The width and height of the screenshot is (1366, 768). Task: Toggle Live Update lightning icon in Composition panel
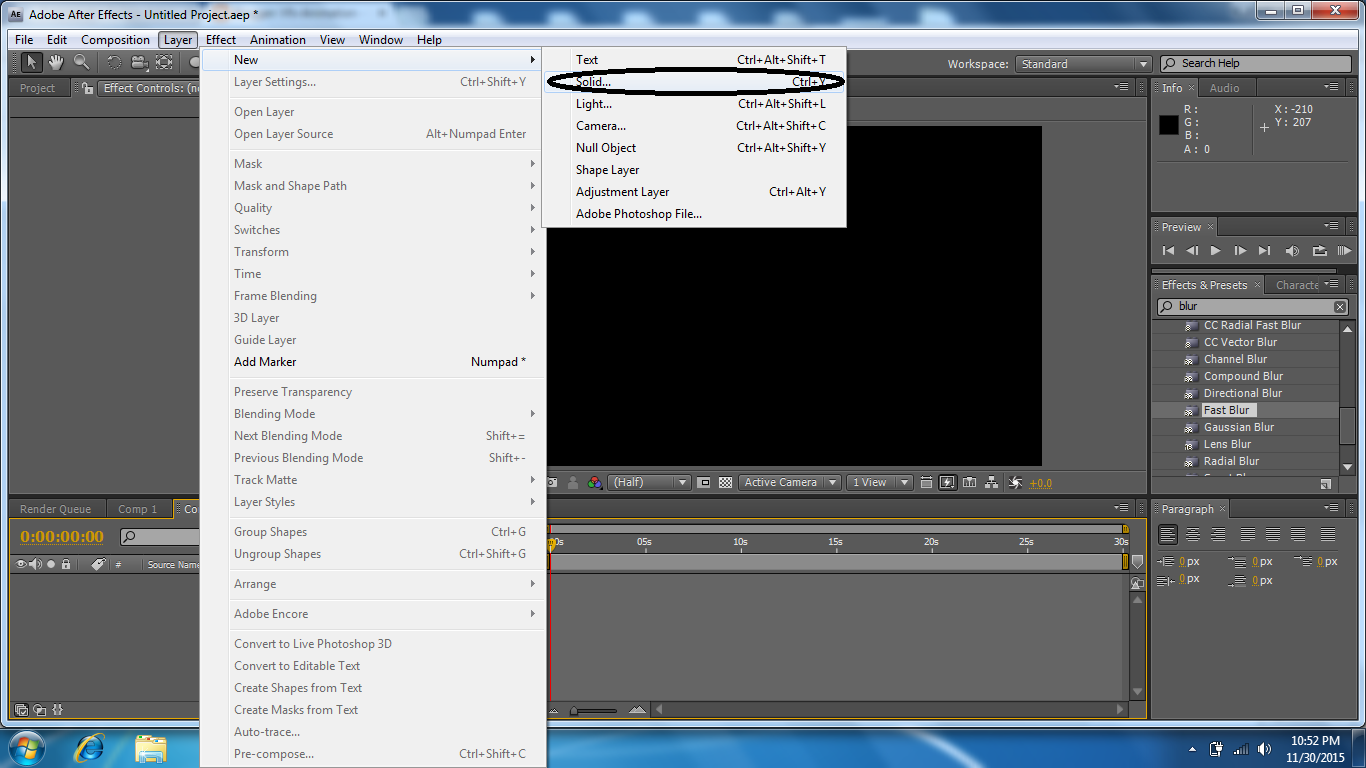coord(947,482)
